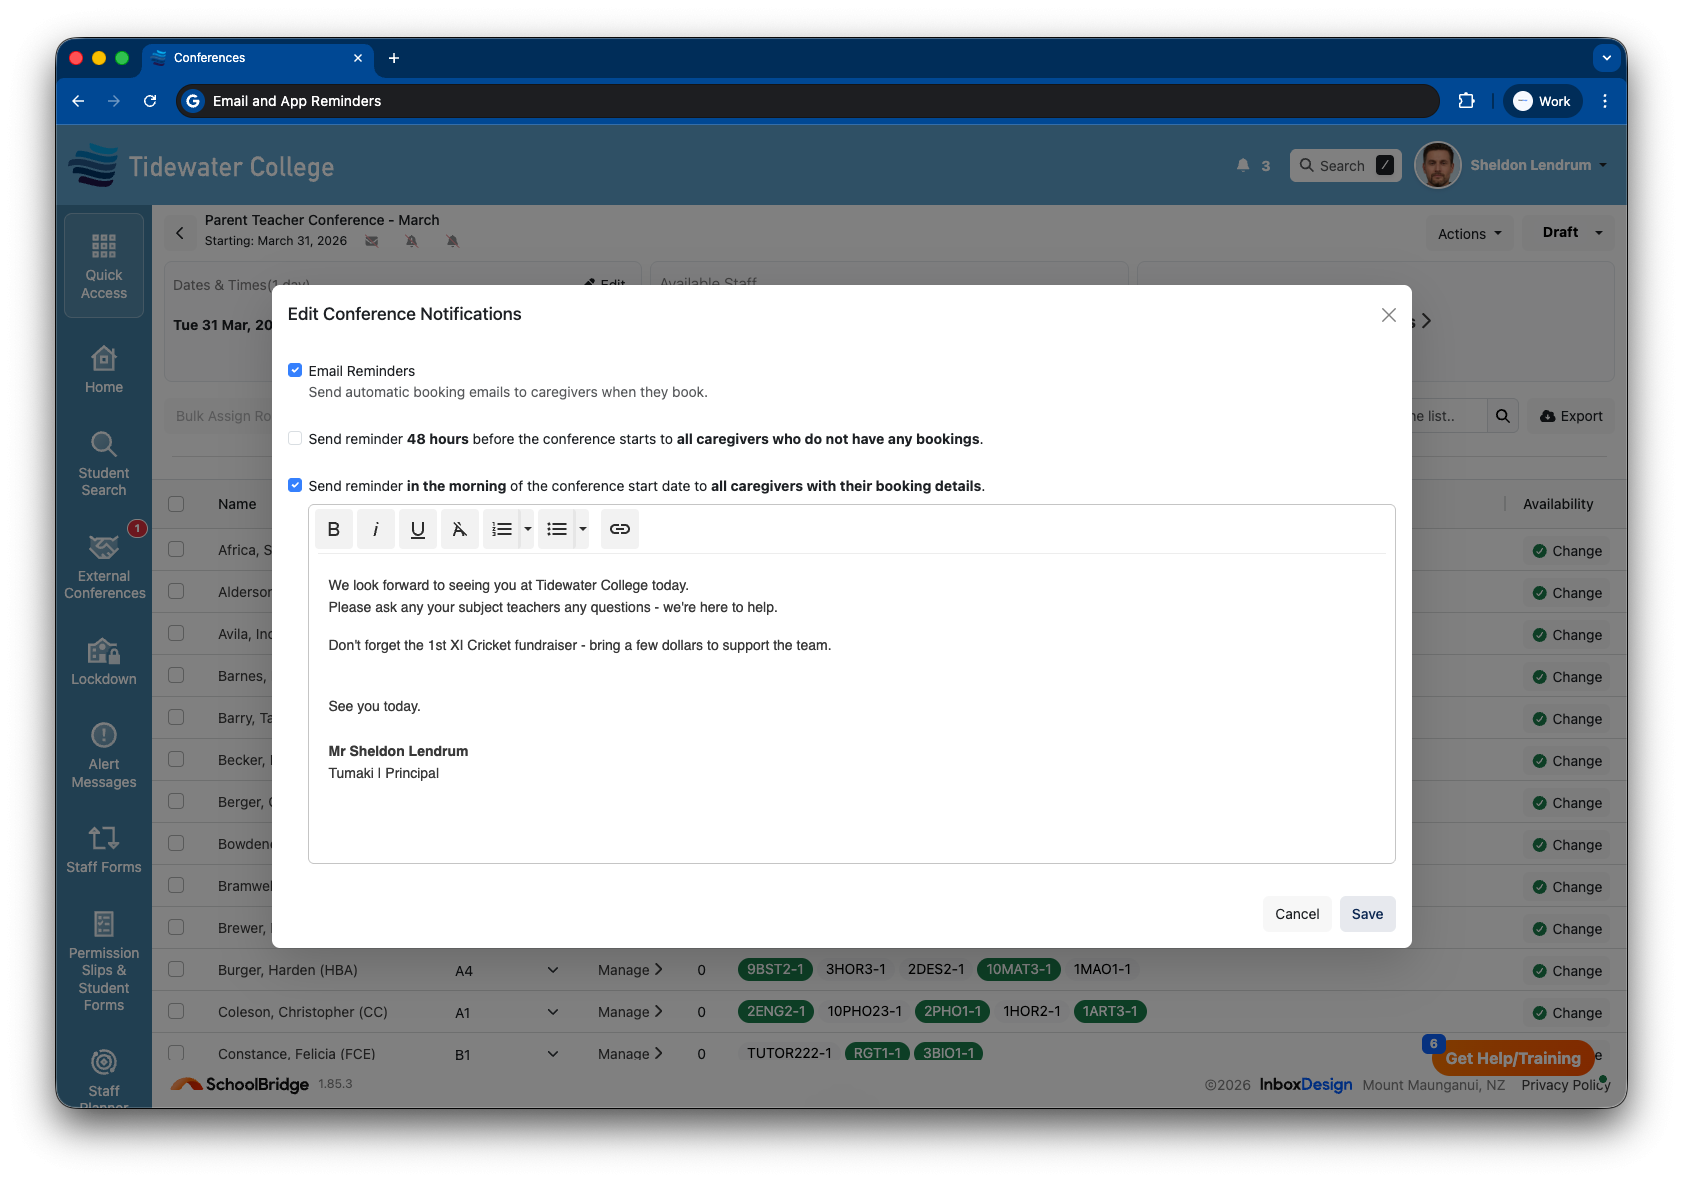Disable the morning reminder checkbox
This screenshot has height=1182, width=1683.
tap(295, 485)
